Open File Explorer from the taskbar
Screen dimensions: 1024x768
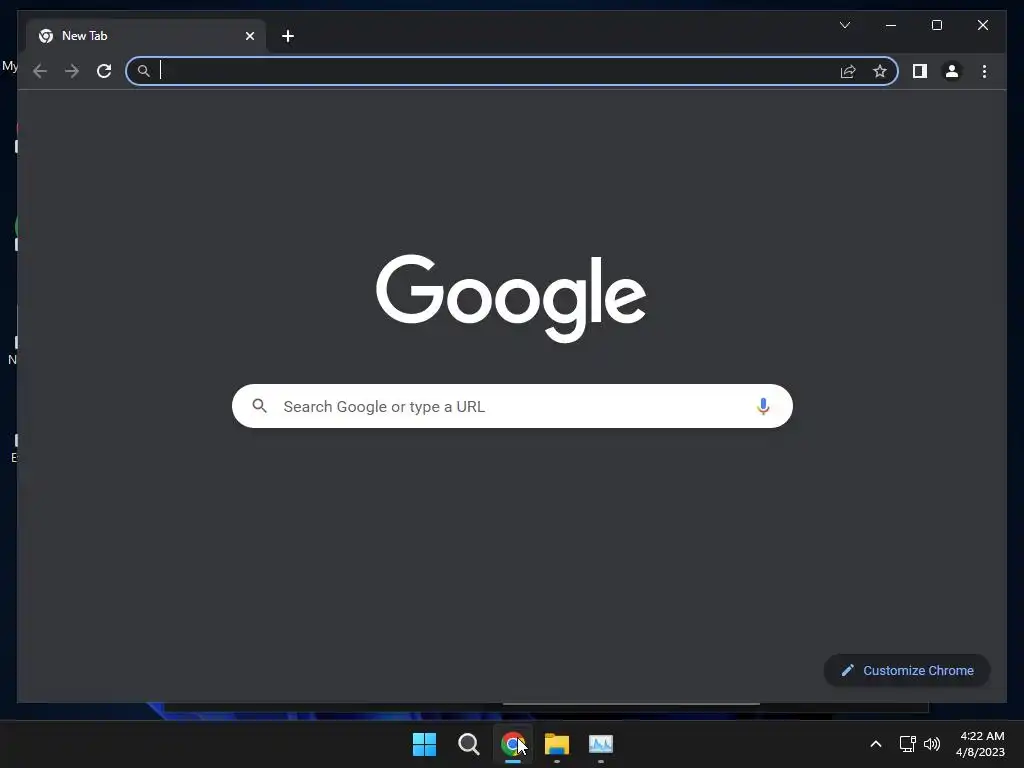[557, 744]
